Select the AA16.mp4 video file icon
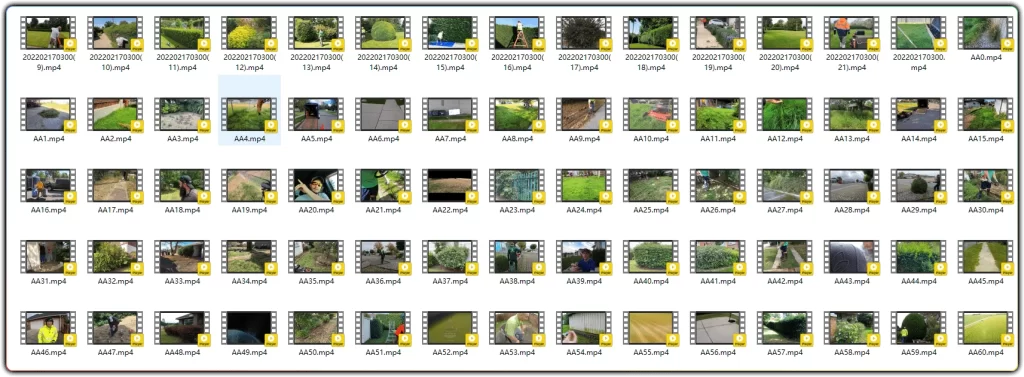The image size is (1024, 377). (x=48, y=186)
